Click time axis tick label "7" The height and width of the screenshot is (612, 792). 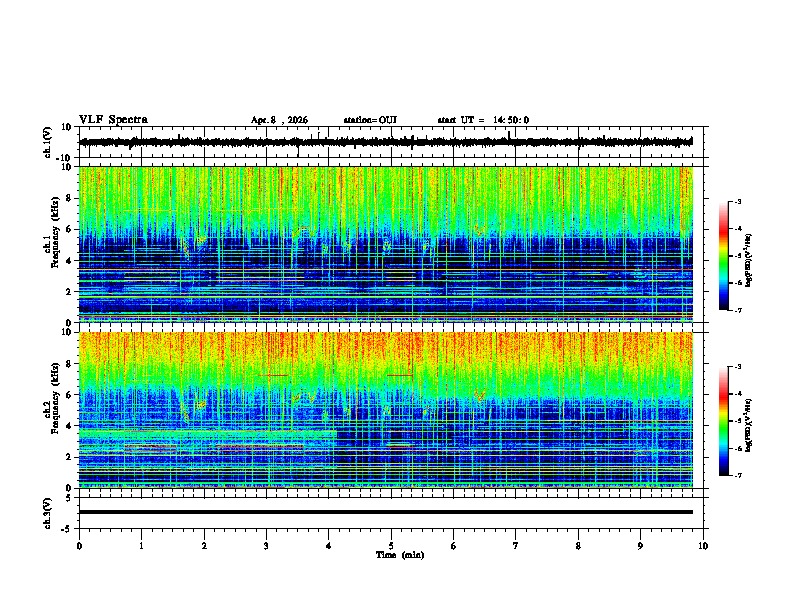(x=516, y=546)
